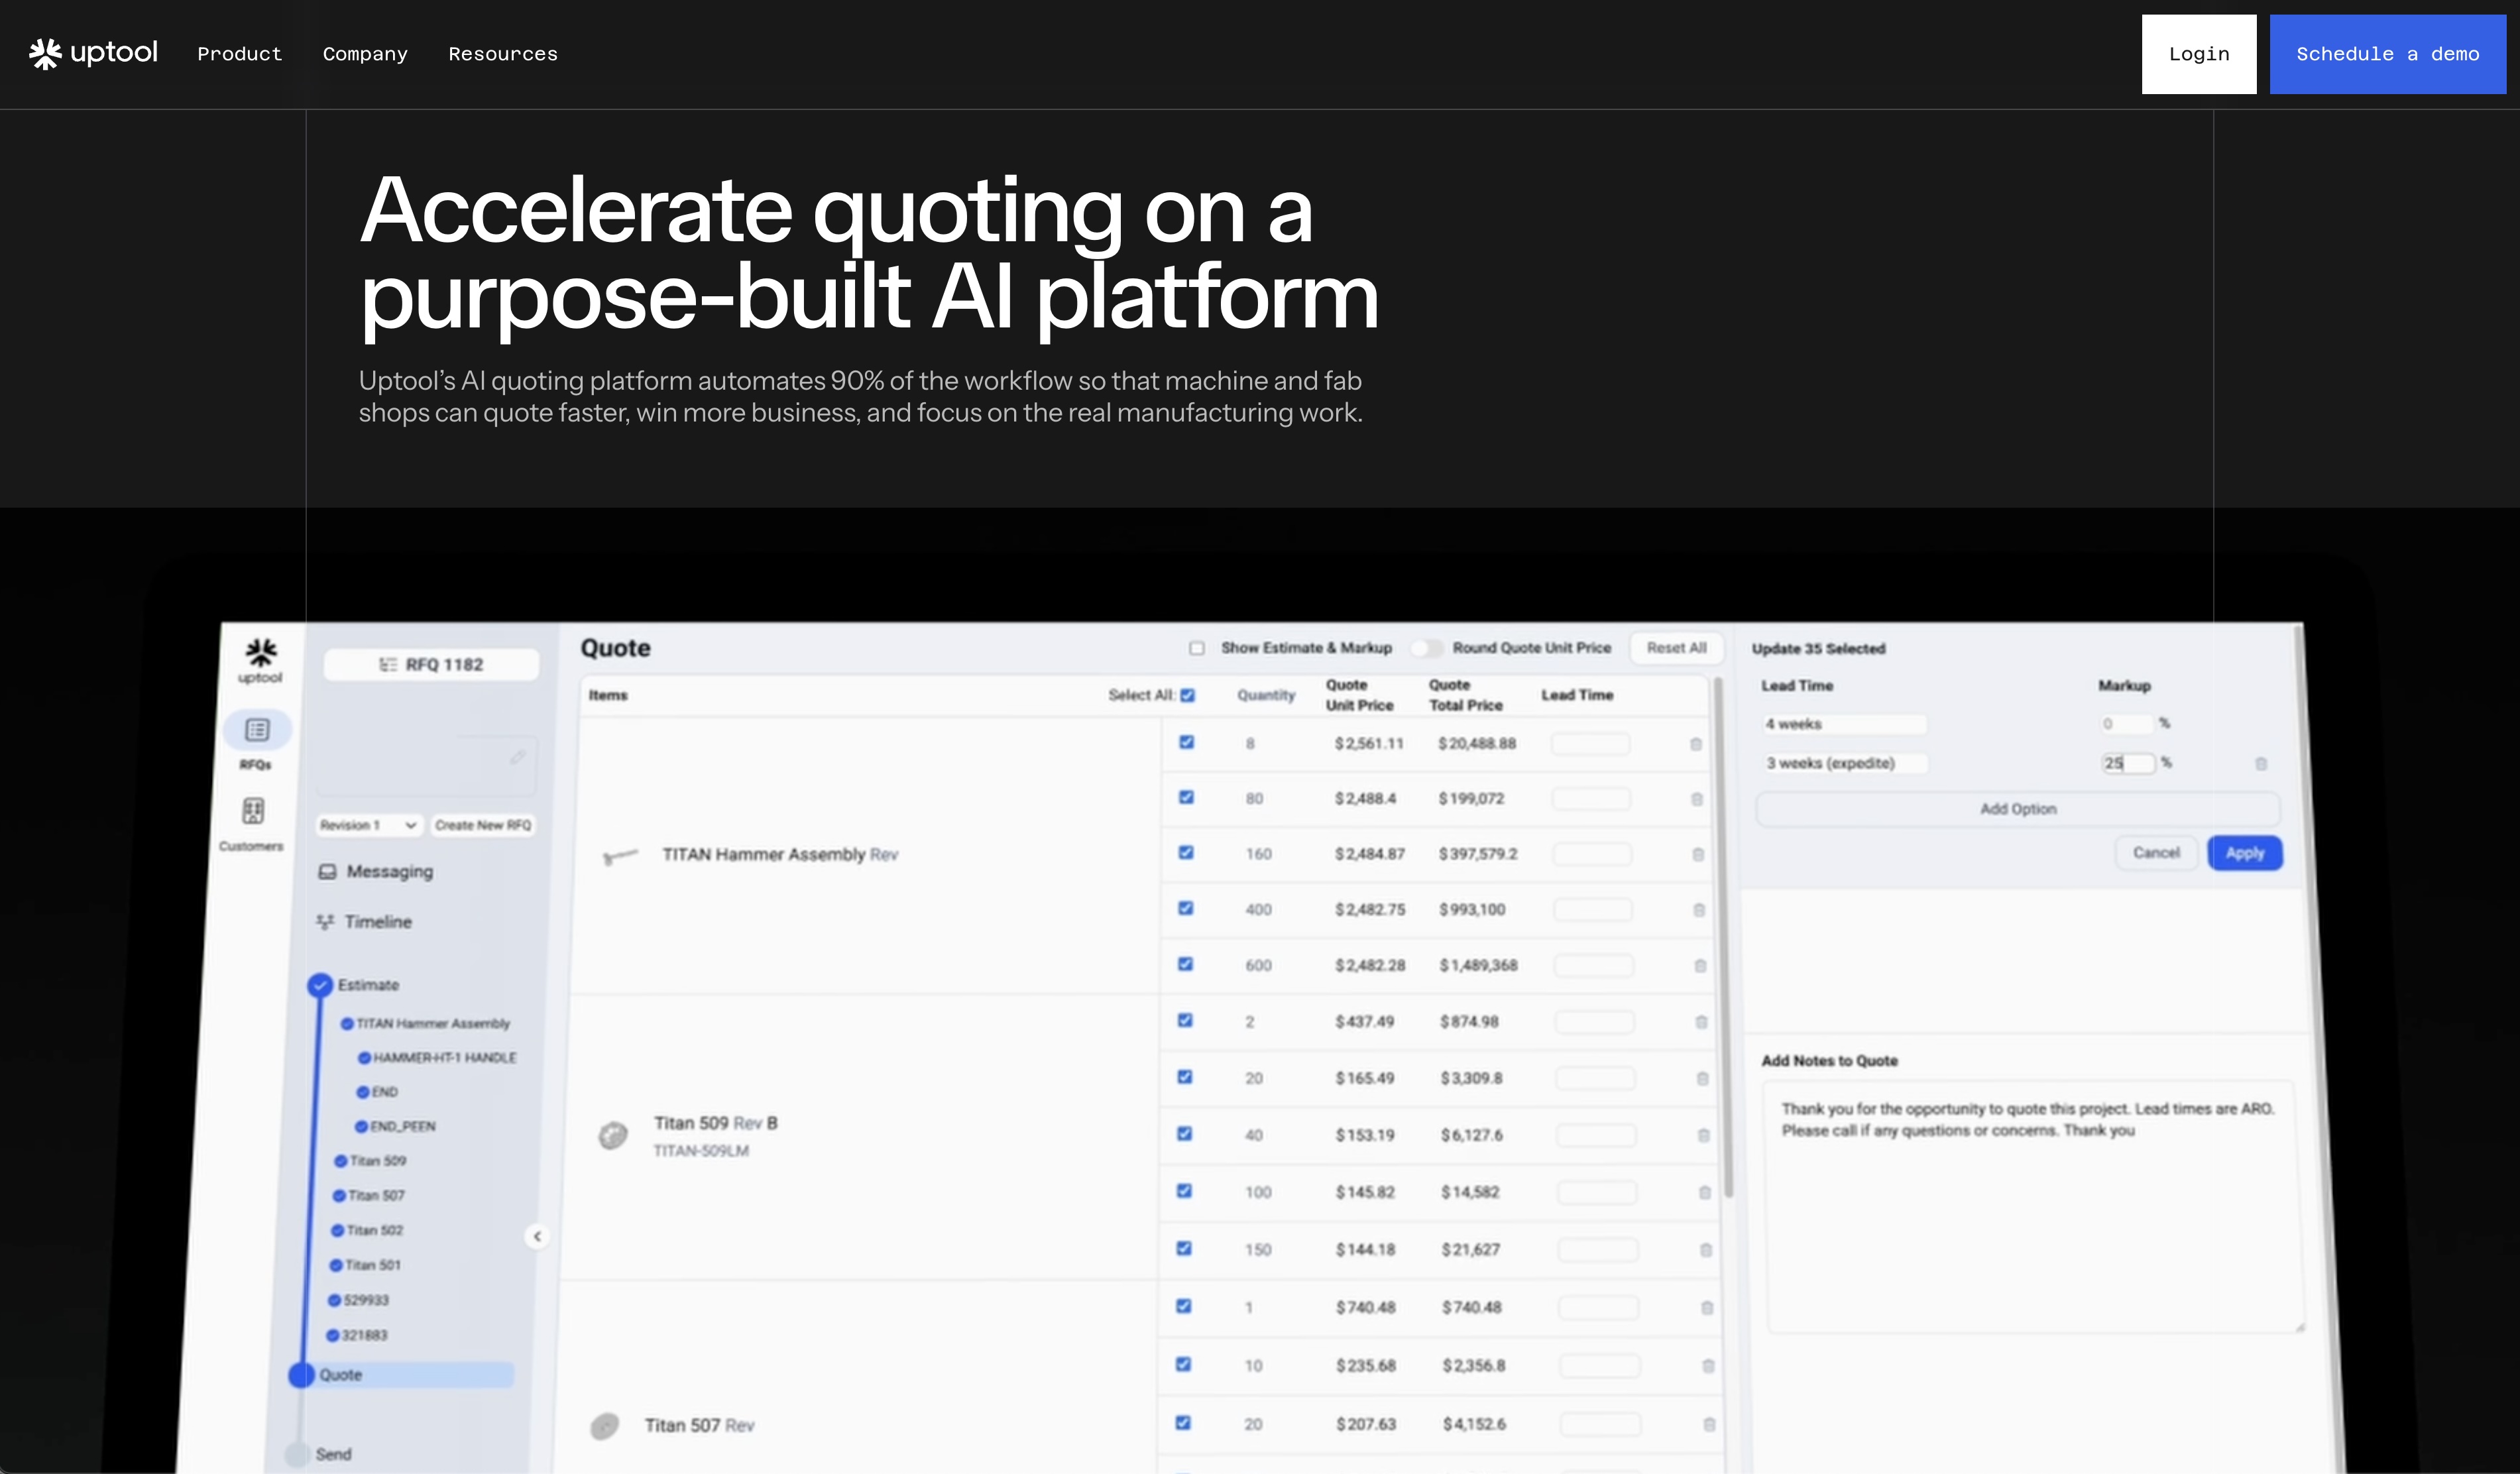Click Reset All button
This screenshot has width=2520, height=1474.
point(1677,648)
